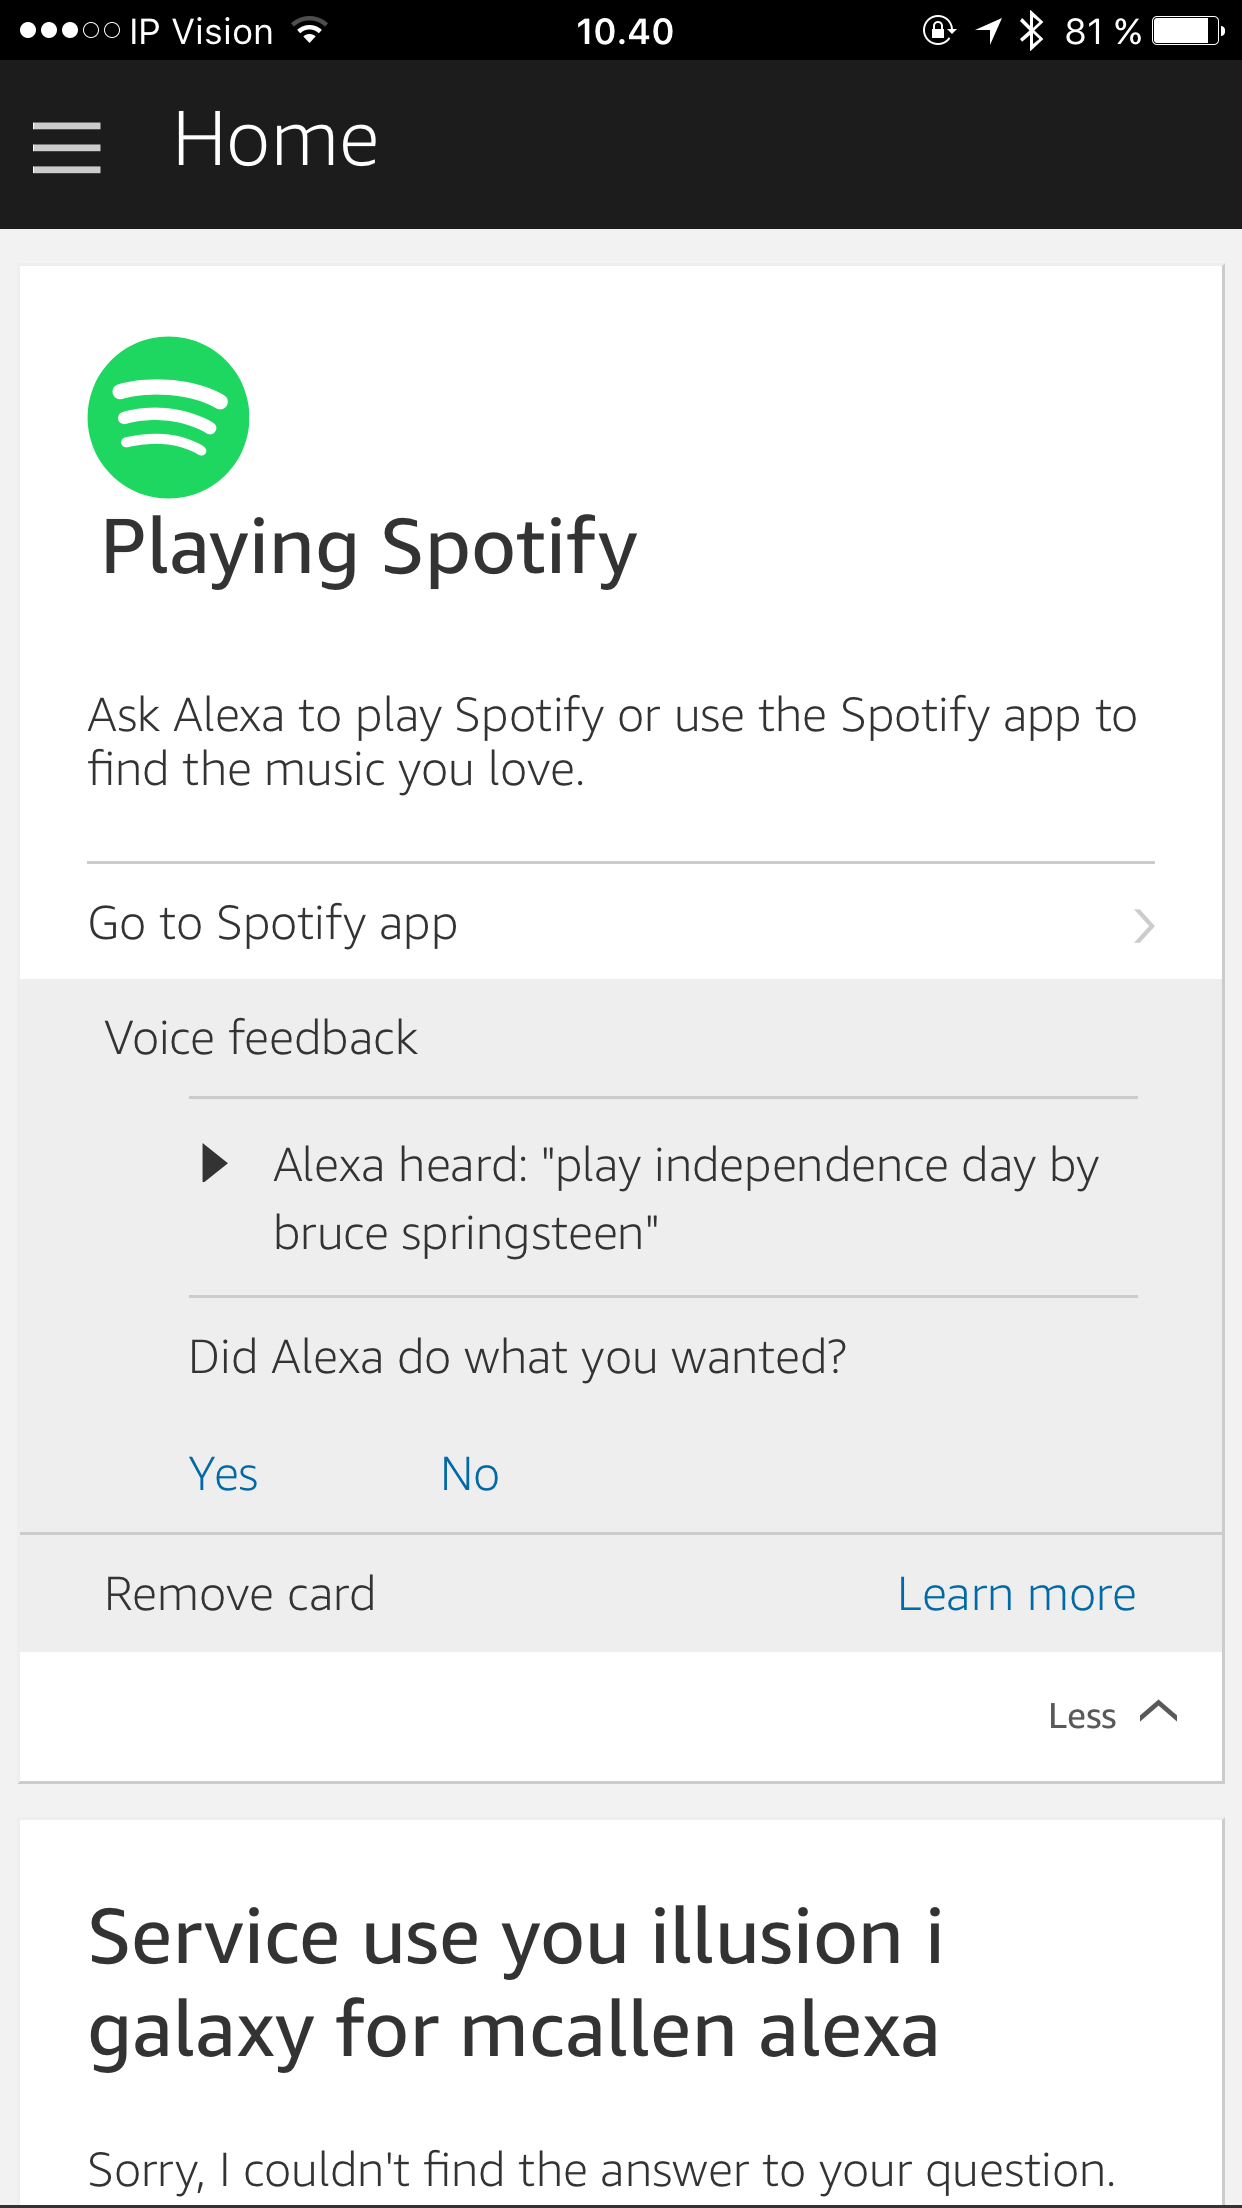Viewport: 1242px width, 2208px height.
Task: Remove card from the home feed
Action: point(240,1594)
